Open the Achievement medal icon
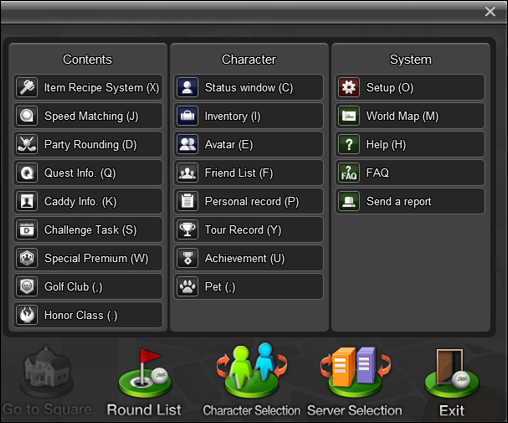The height and width of the screenshot is (423, 508). pyautogui.click(x=188, y=258)
